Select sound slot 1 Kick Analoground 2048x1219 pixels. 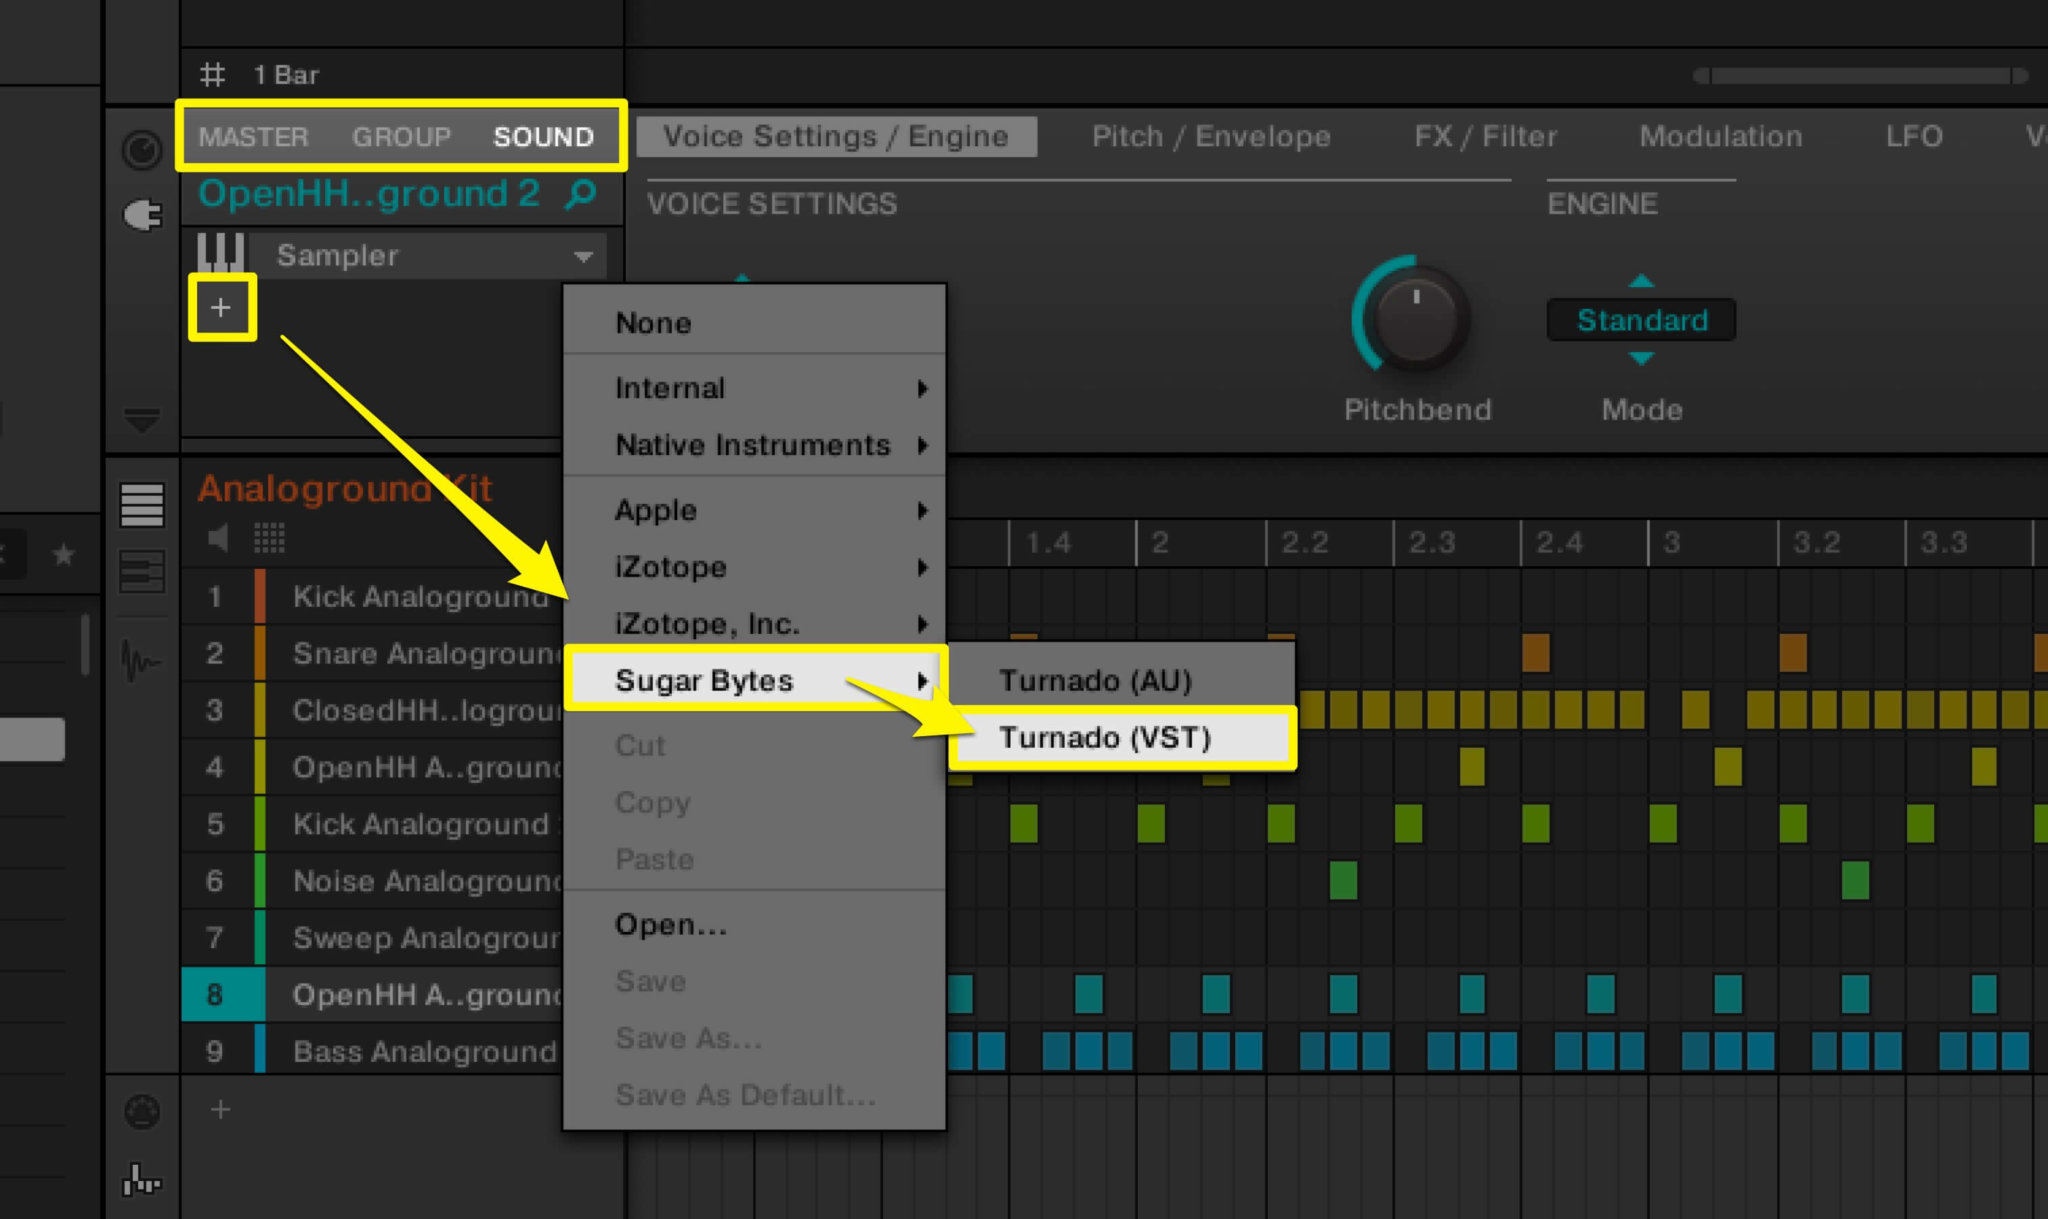pyautogui.click(x=372, y=597)
